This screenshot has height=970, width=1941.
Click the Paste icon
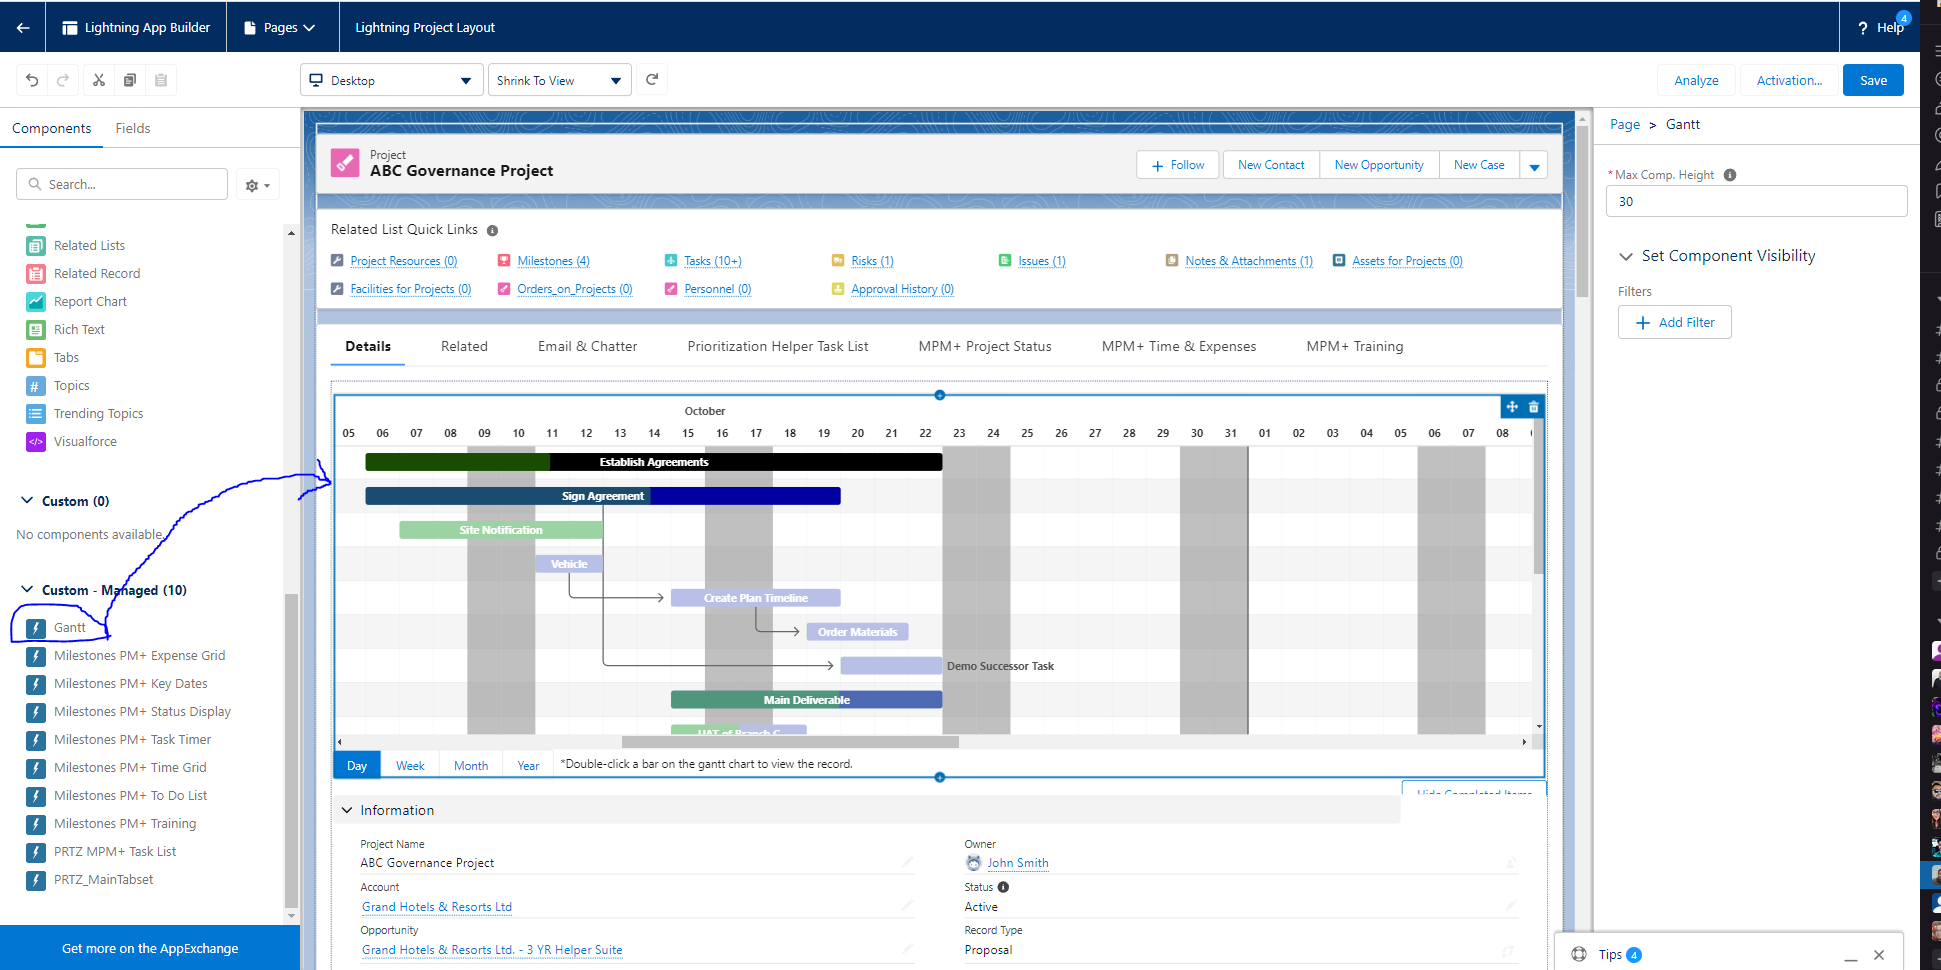pyautogui.click(x=161, y=79)
